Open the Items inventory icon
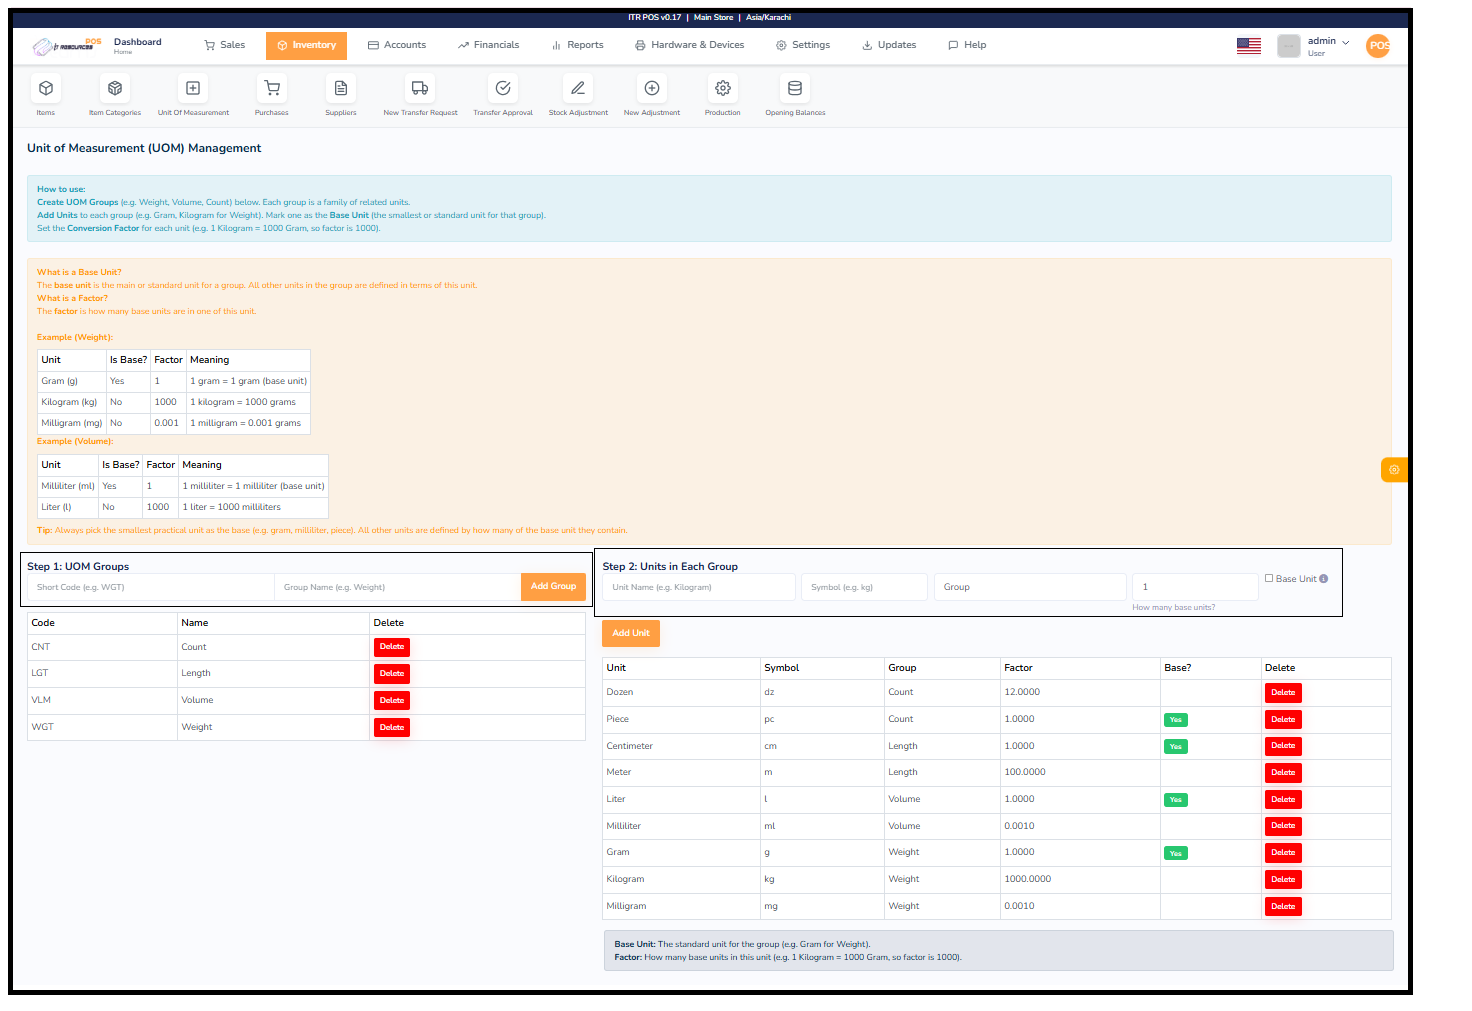1472x1011 pixels. pos(45,88)
